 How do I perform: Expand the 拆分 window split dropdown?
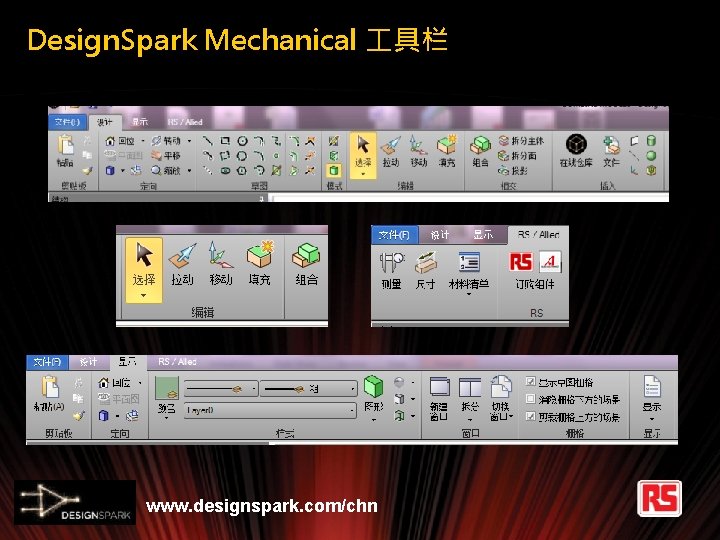470,420
